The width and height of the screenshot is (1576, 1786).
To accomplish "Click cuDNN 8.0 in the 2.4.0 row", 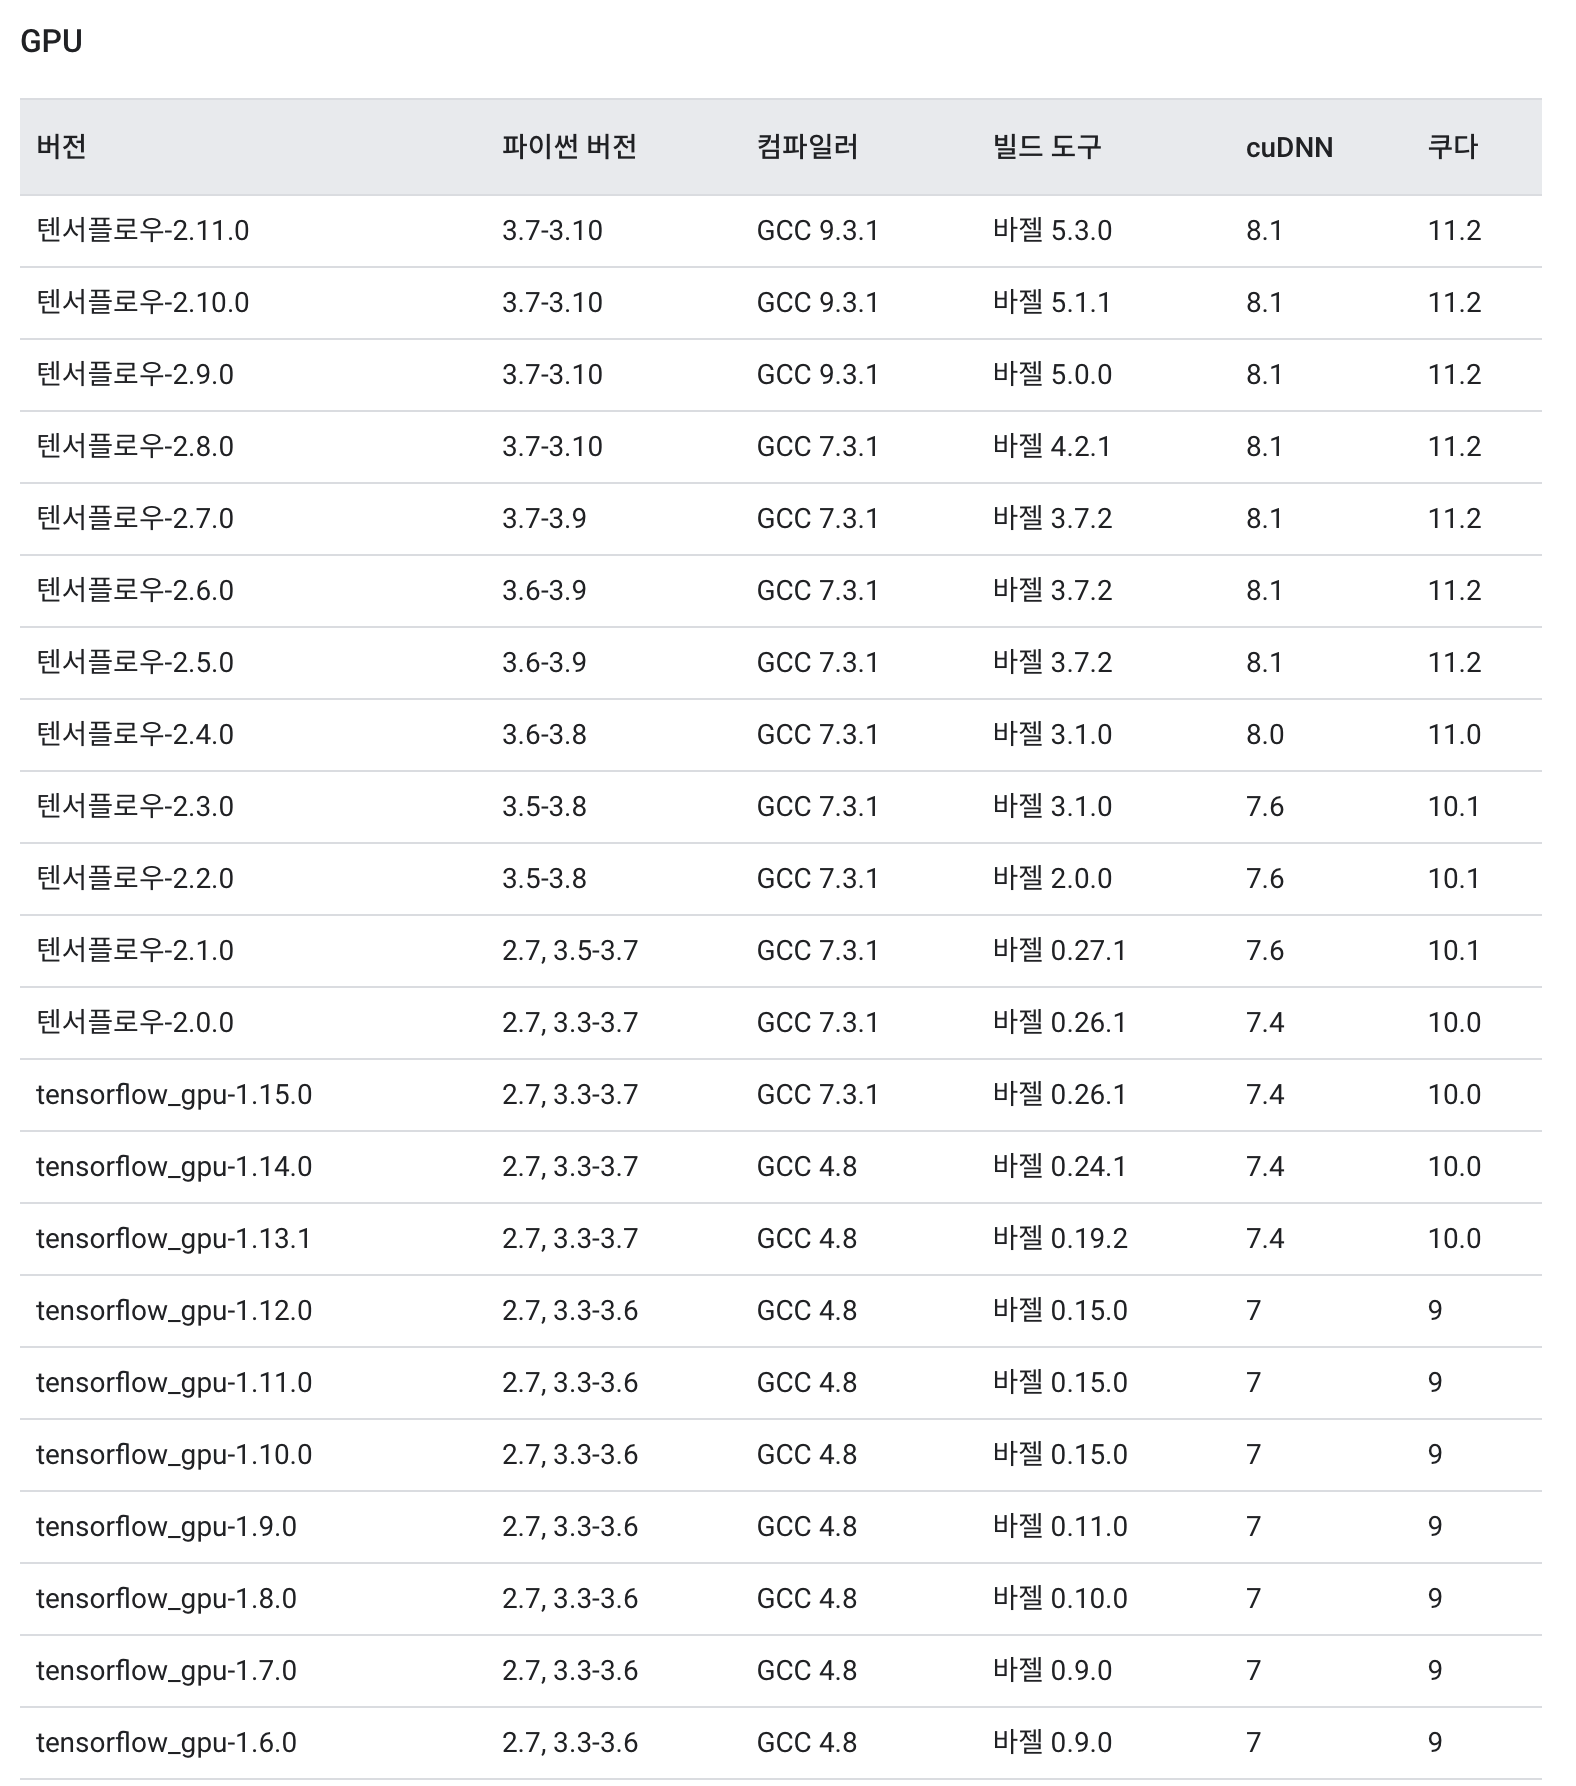I will (1265, 735).
